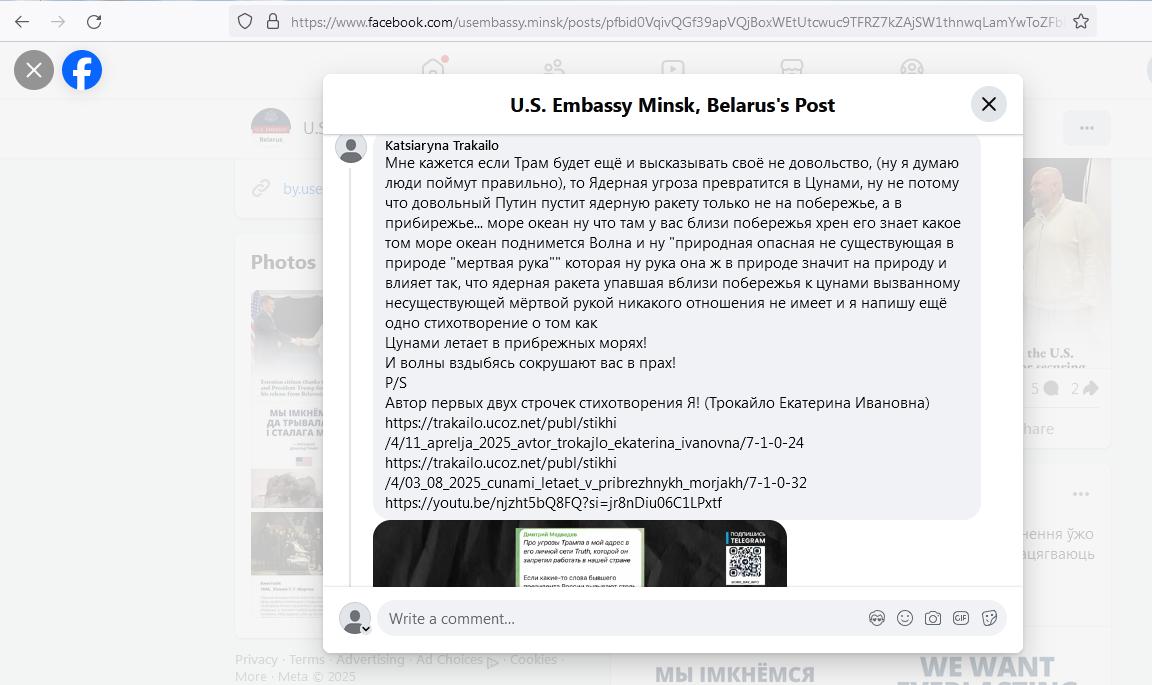View site security padlock info
Image resolution: width=1152 pixels, height=685 pixels.
coord(272,21)
